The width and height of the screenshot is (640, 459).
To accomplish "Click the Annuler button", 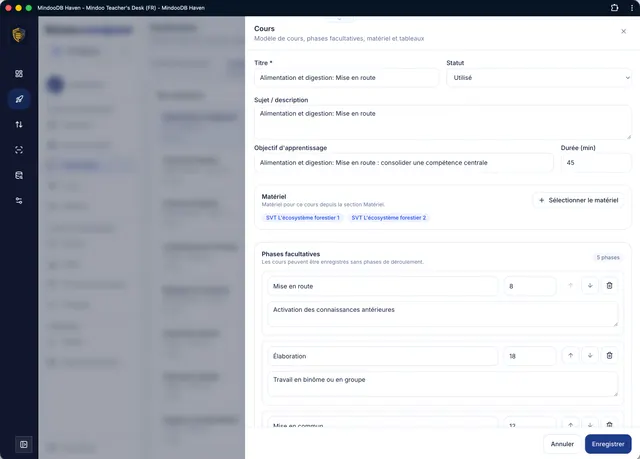I will point(562,444).
